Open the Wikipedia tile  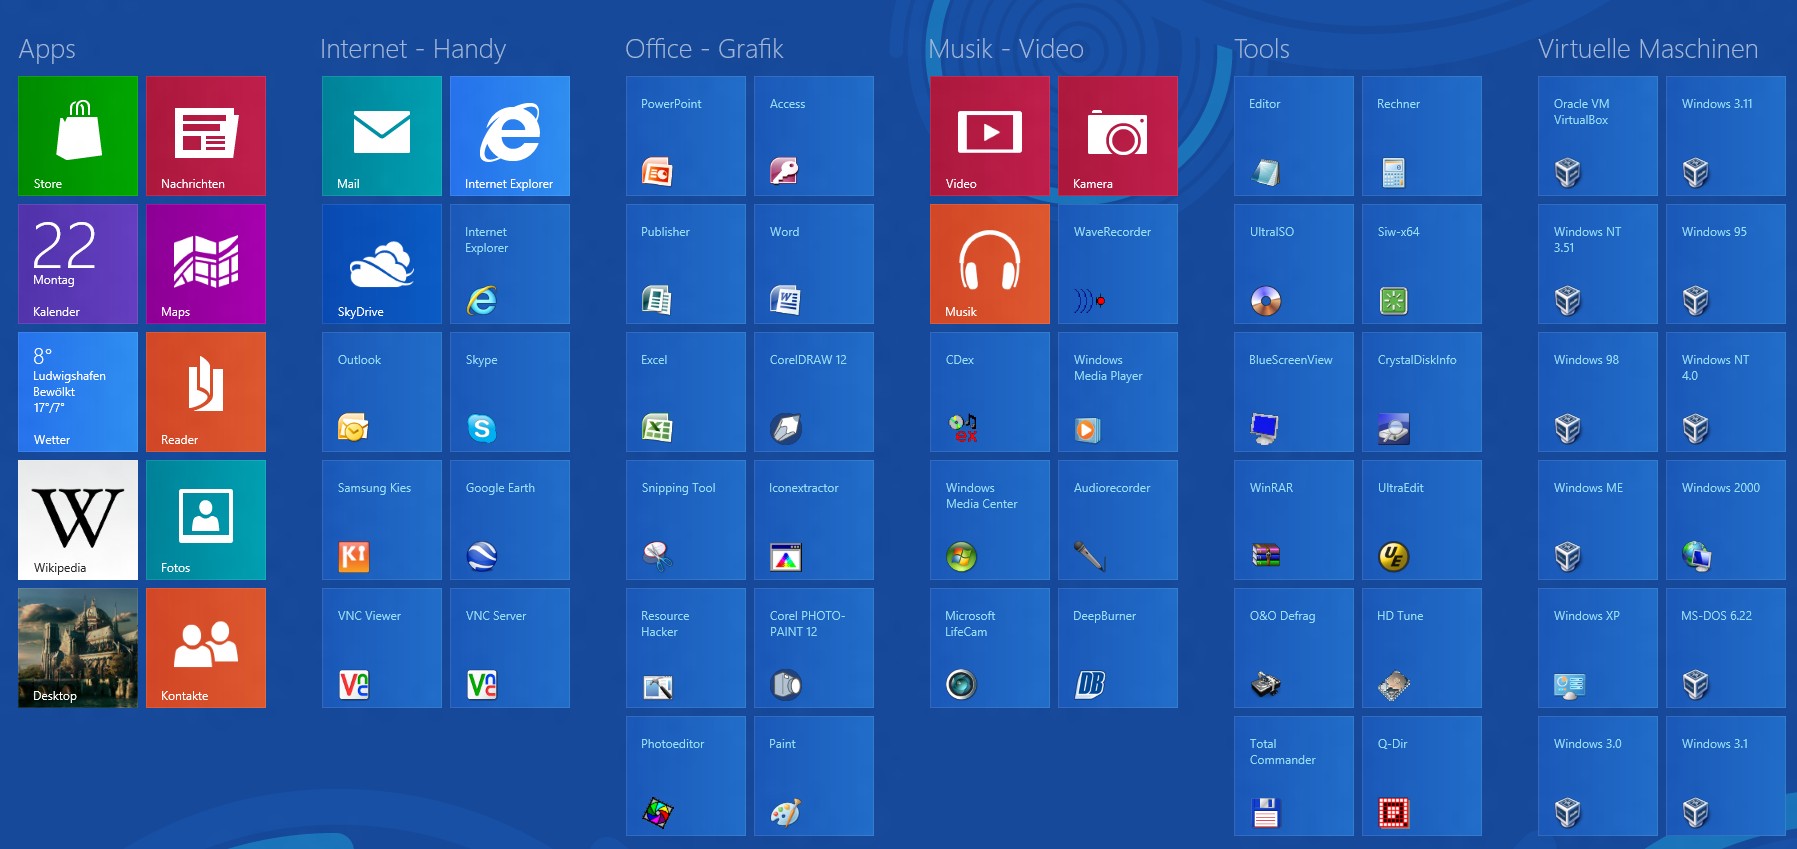(x=78, y=520)
